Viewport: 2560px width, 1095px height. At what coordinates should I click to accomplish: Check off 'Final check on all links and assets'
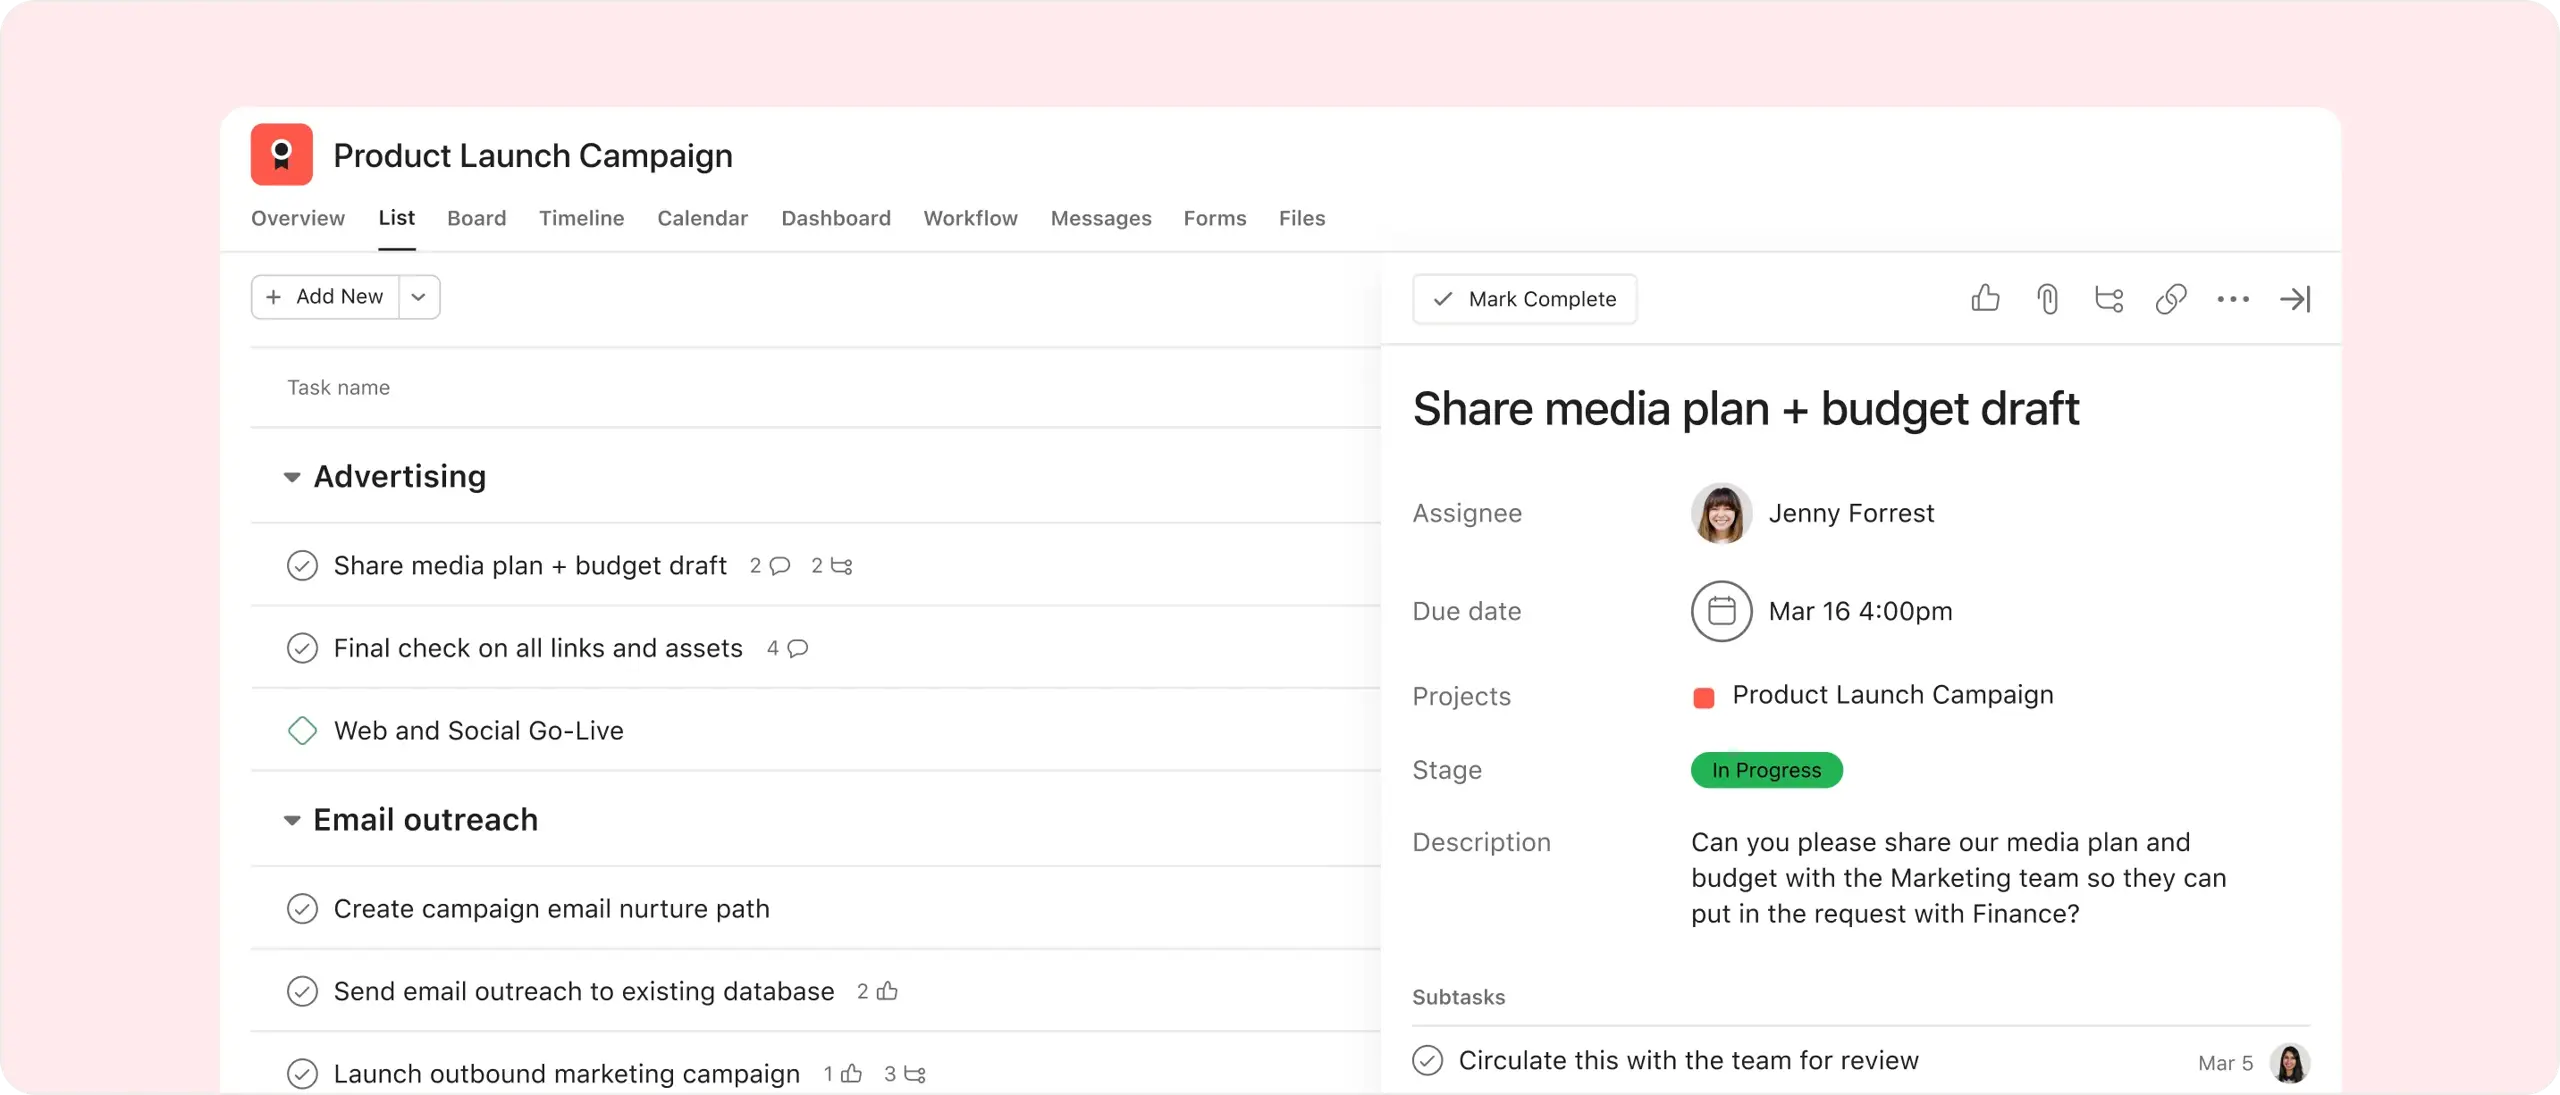(x=302, y=649)
